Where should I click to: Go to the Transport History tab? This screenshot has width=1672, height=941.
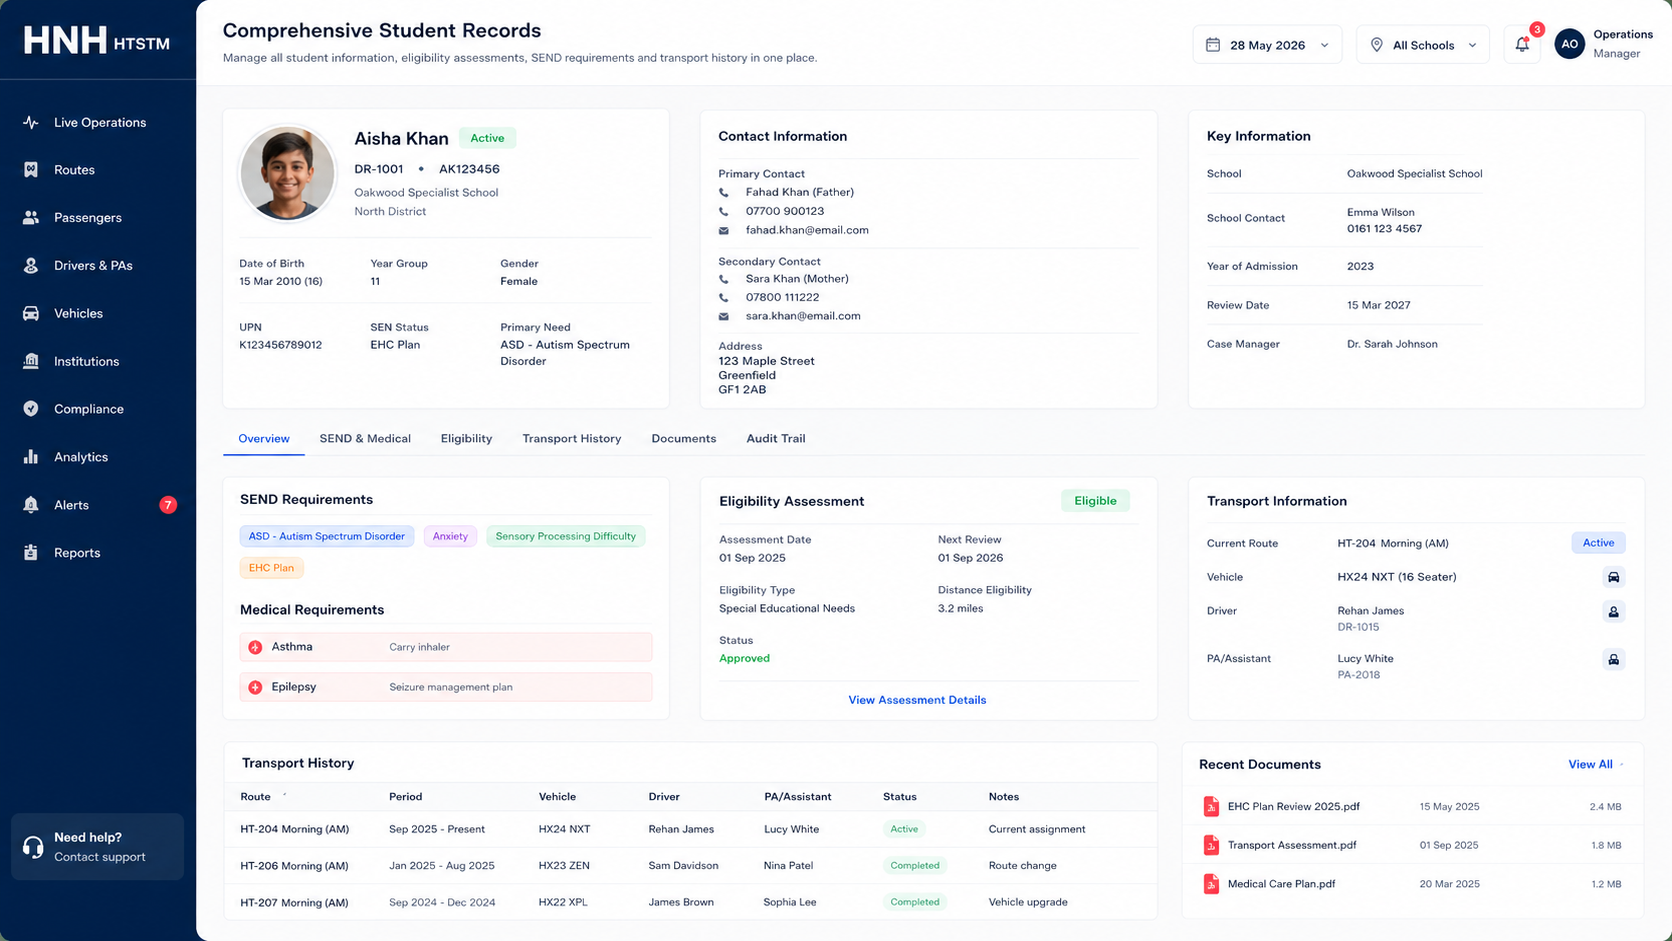[572, 438]
